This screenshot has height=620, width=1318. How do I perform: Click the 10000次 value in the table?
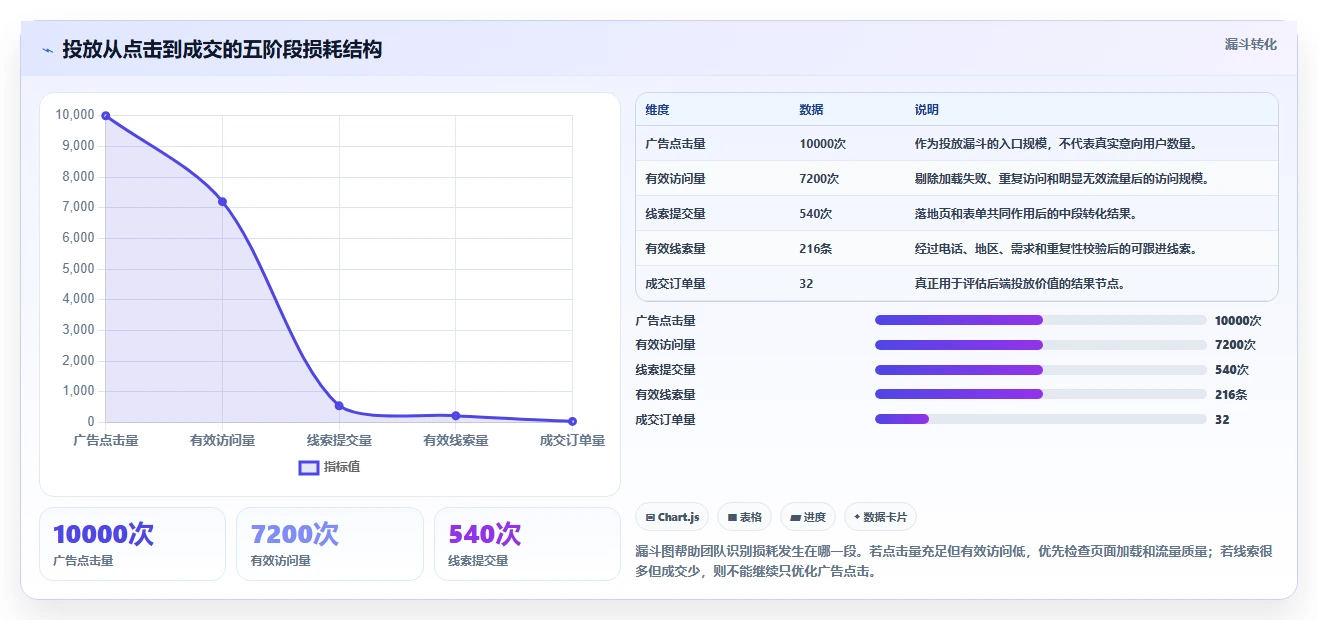click(822, 144)
